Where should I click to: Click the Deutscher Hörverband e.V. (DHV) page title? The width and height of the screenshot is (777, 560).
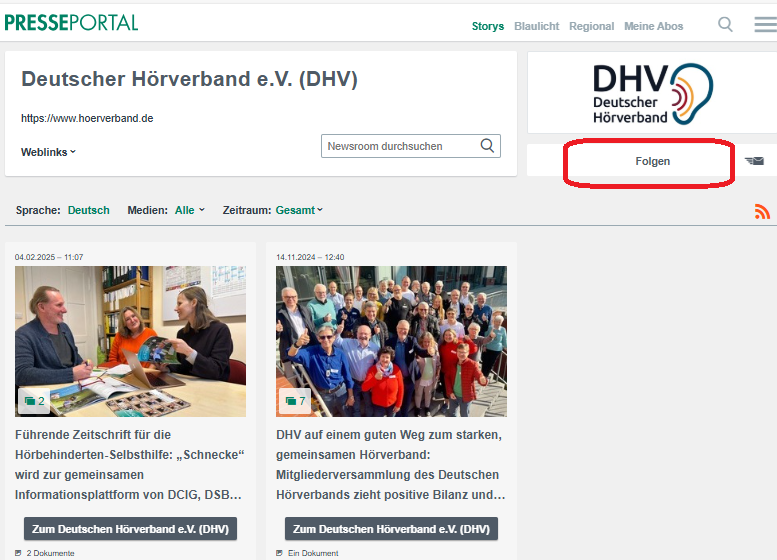pyautogui.click(x=189, y=79)
